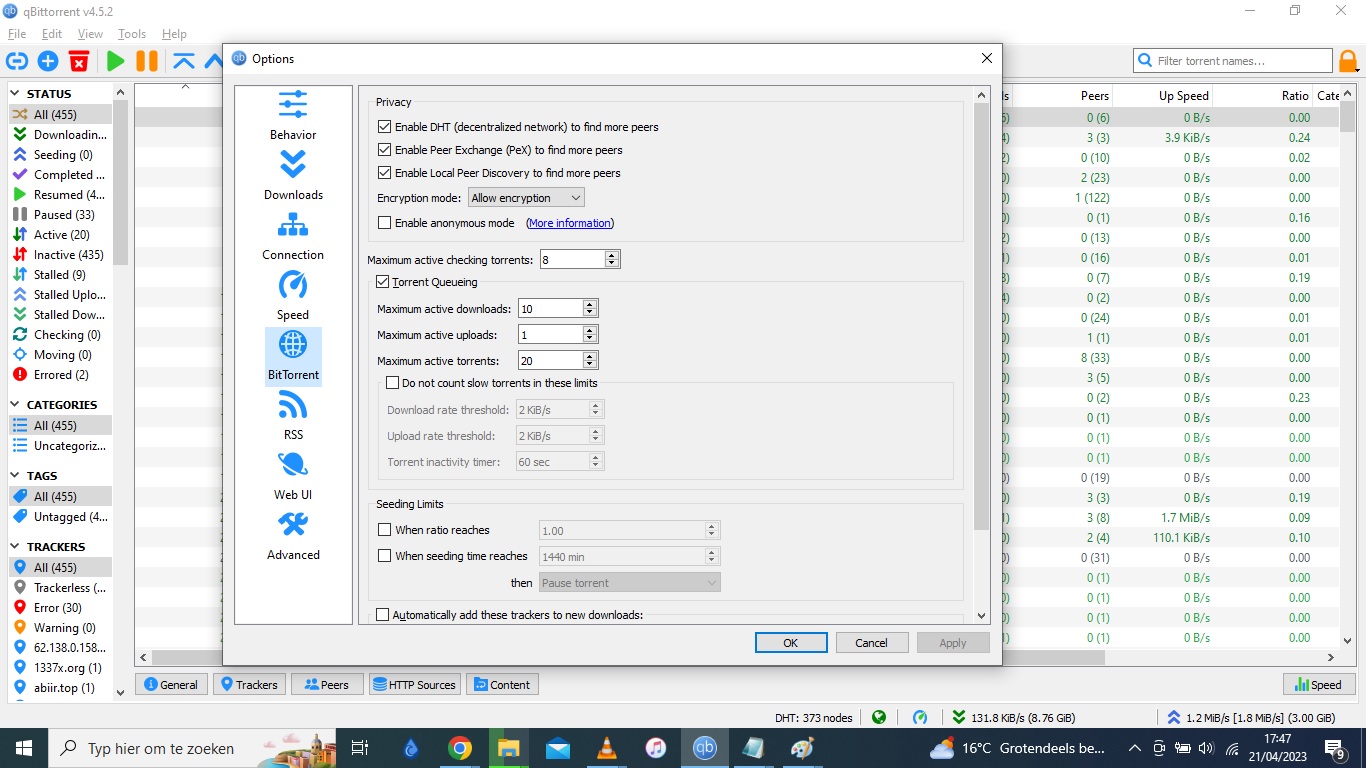Switch to the HTTP Sources tab
This screenshot has height=768, width=1366.
(x=414, y=685)
